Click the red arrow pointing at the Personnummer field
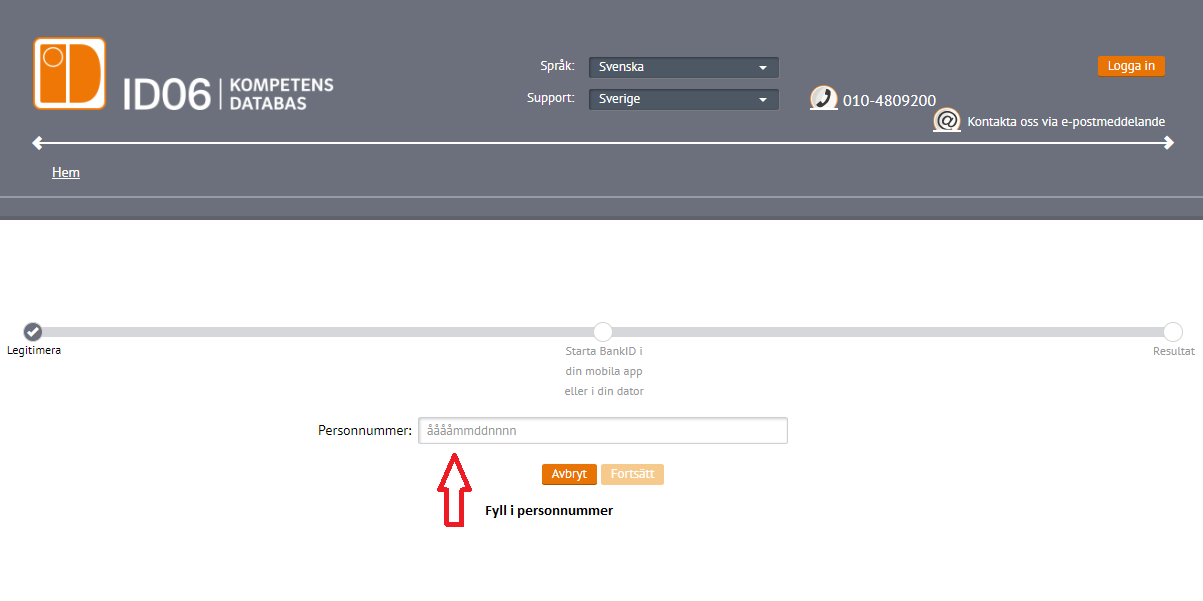The height and width of the screenshot is (601, 1203). [452, 490]
